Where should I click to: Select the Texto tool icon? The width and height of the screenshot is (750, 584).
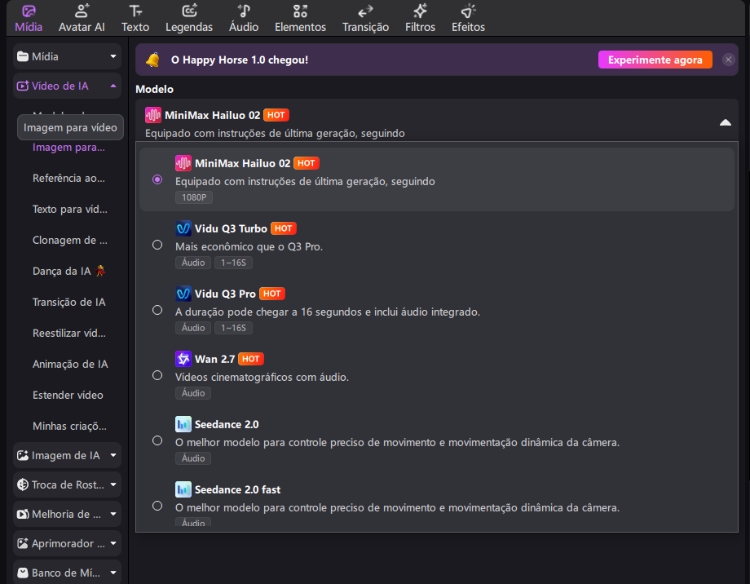click(x=135, y=11)
